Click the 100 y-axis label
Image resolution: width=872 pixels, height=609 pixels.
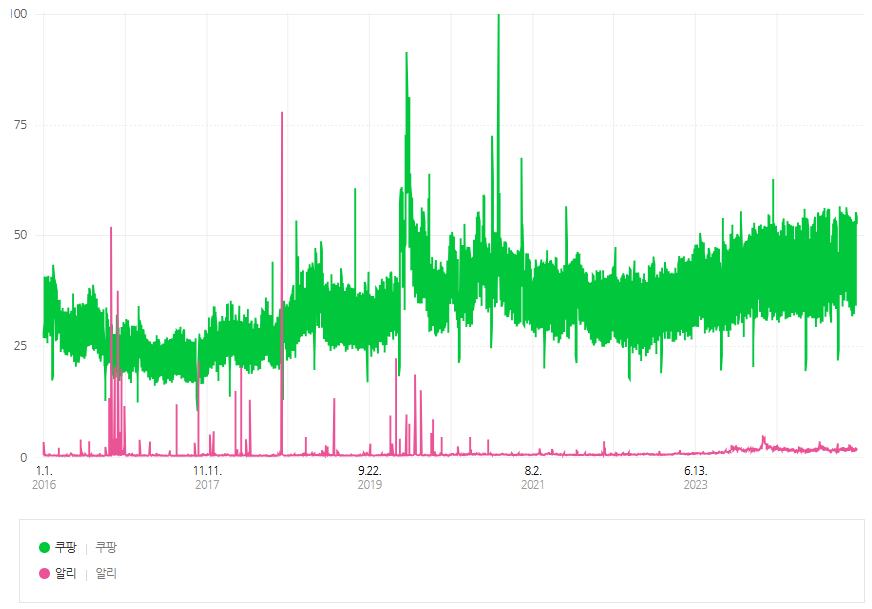(18, 14)
